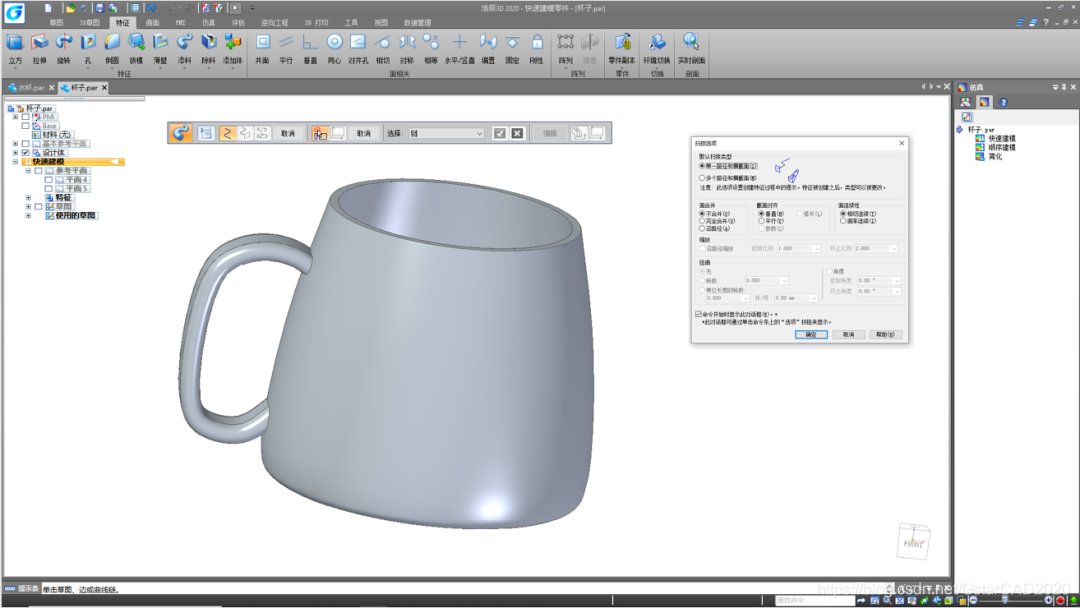Click the green checkmark accept icon in command bar
The width and height of the screenshot is (1080, 608).
pos(499,134)
